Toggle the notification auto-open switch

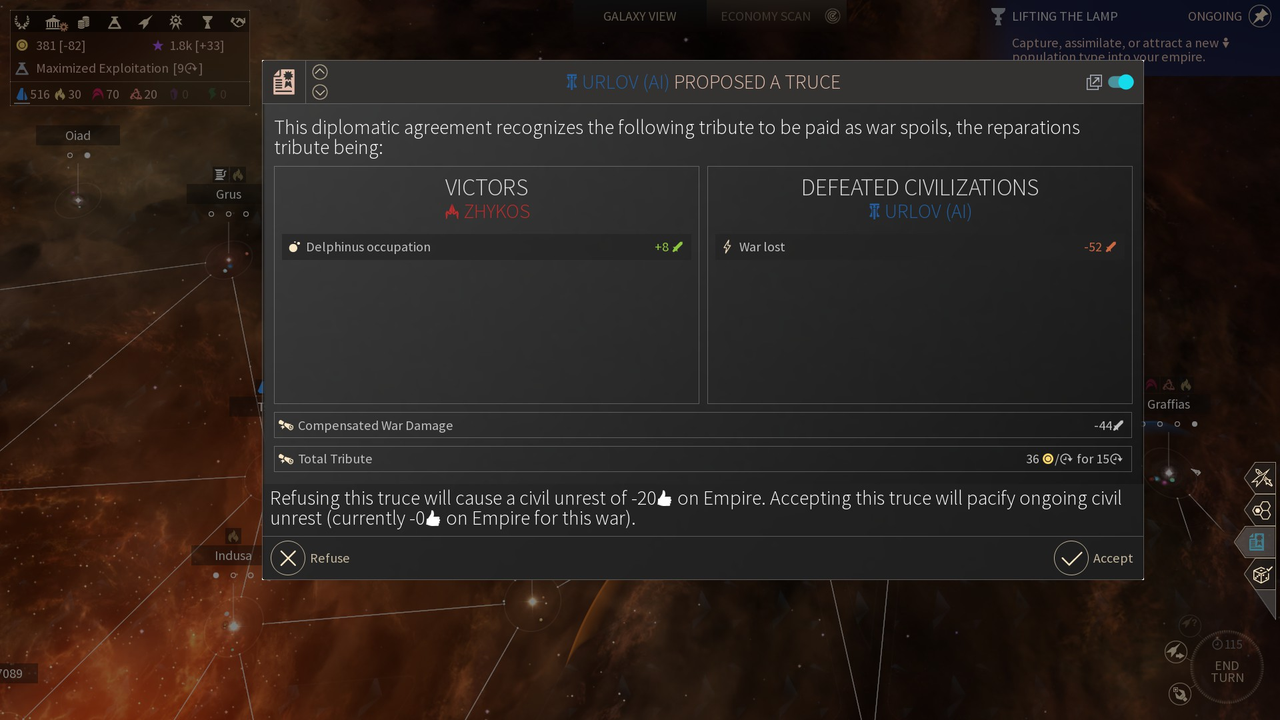[1121, 82]
